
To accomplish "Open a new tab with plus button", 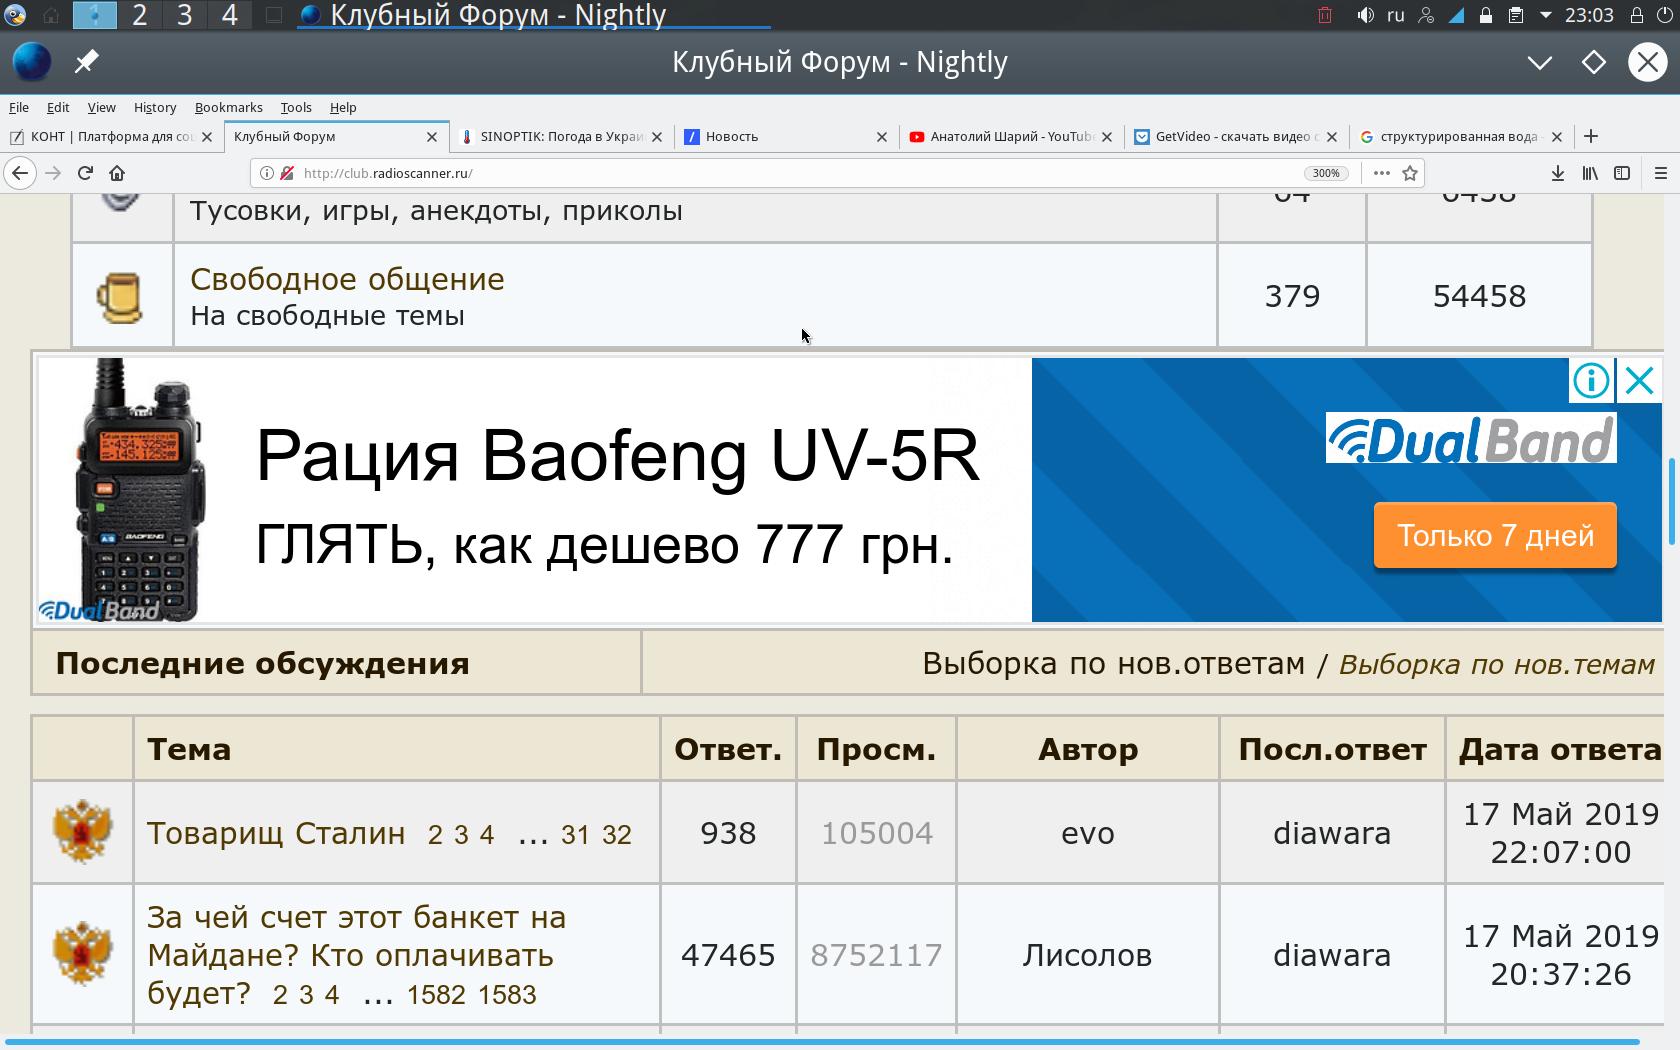I will (1591, 136).
